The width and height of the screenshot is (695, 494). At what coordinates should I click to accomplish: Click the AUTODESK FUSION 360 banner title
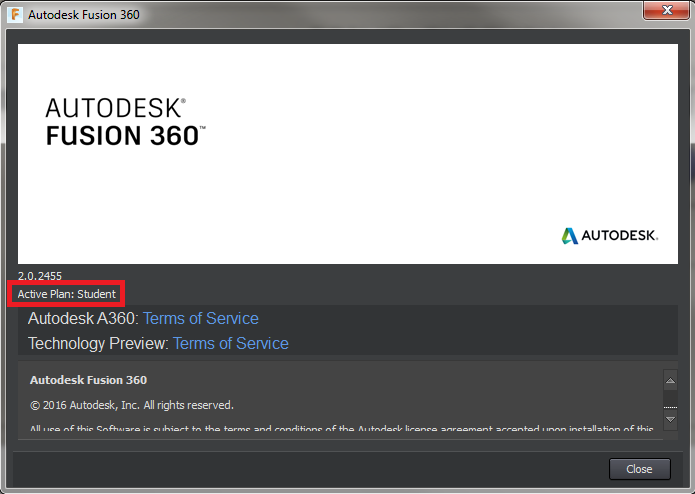tap(125, 122)
